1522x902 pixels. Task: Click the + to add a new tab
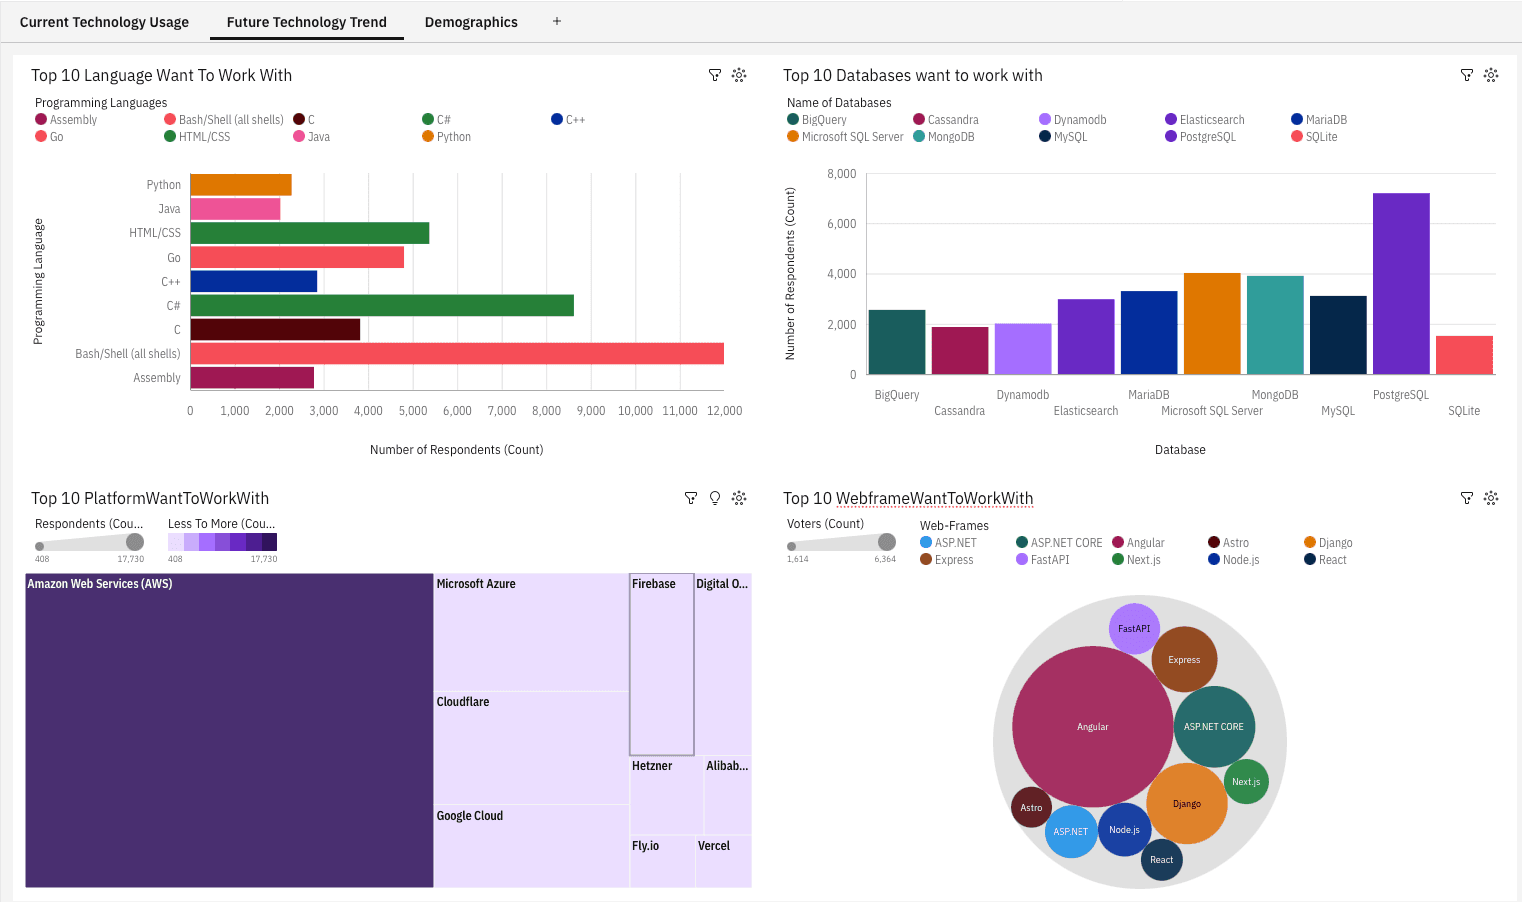[556, 21]
